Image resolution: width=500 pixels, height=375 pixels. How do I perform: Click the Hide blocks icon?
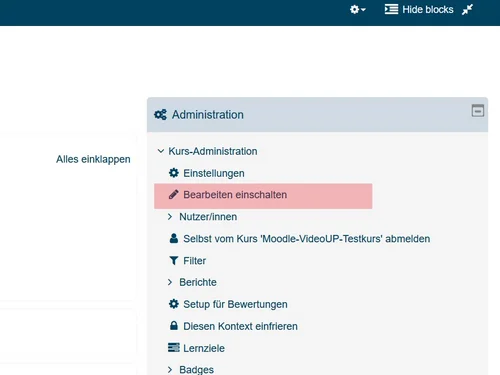pos(391,9)
